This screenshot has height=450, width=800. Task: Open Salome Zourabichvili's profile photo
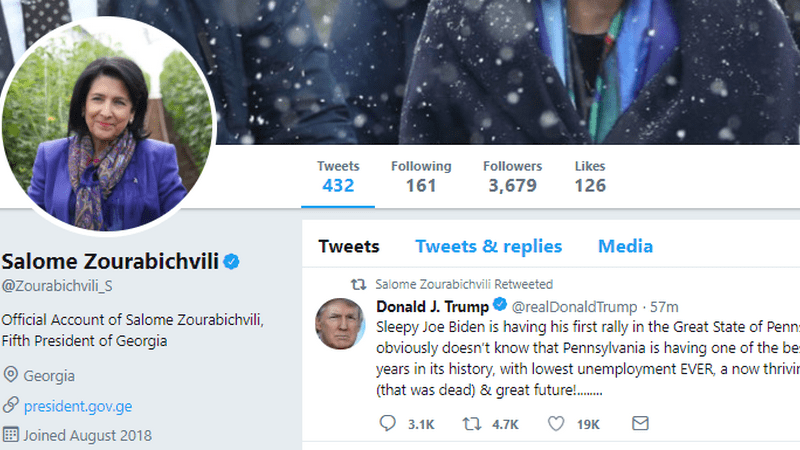click(x=107, y=118)
